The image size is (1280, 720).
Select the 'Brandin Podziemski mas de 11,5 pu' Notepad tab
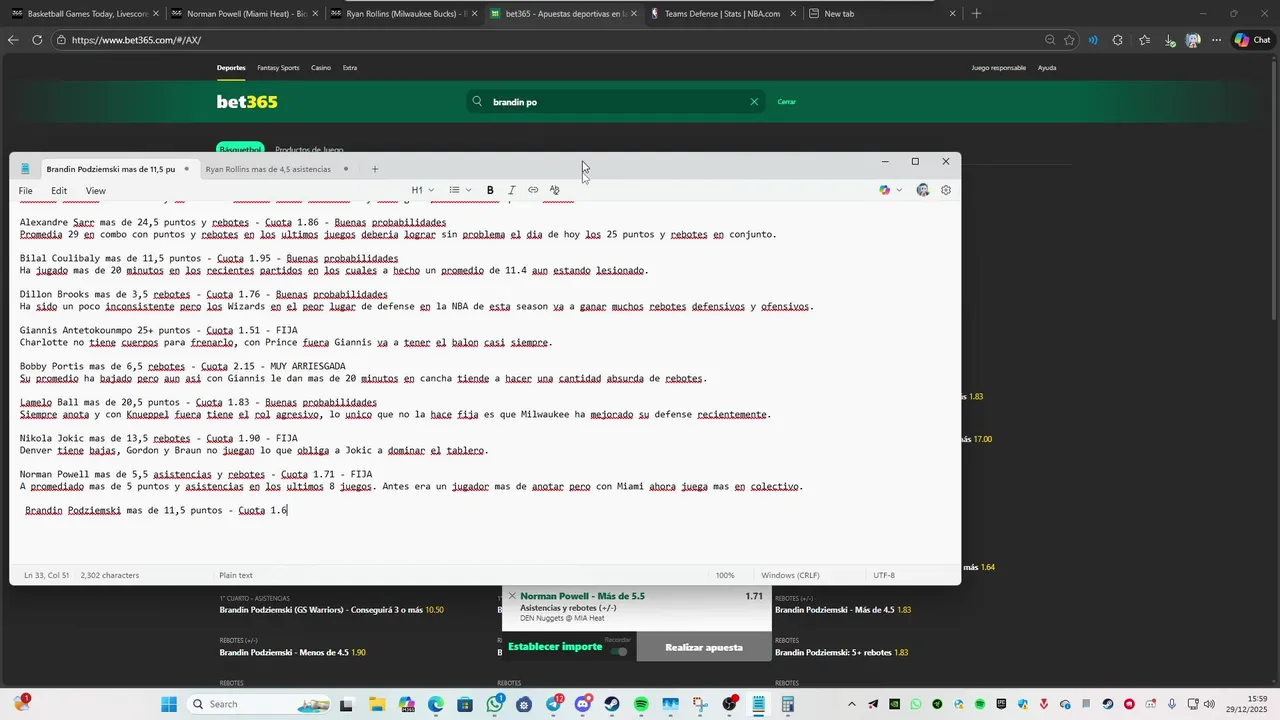(x=111, y=169)
